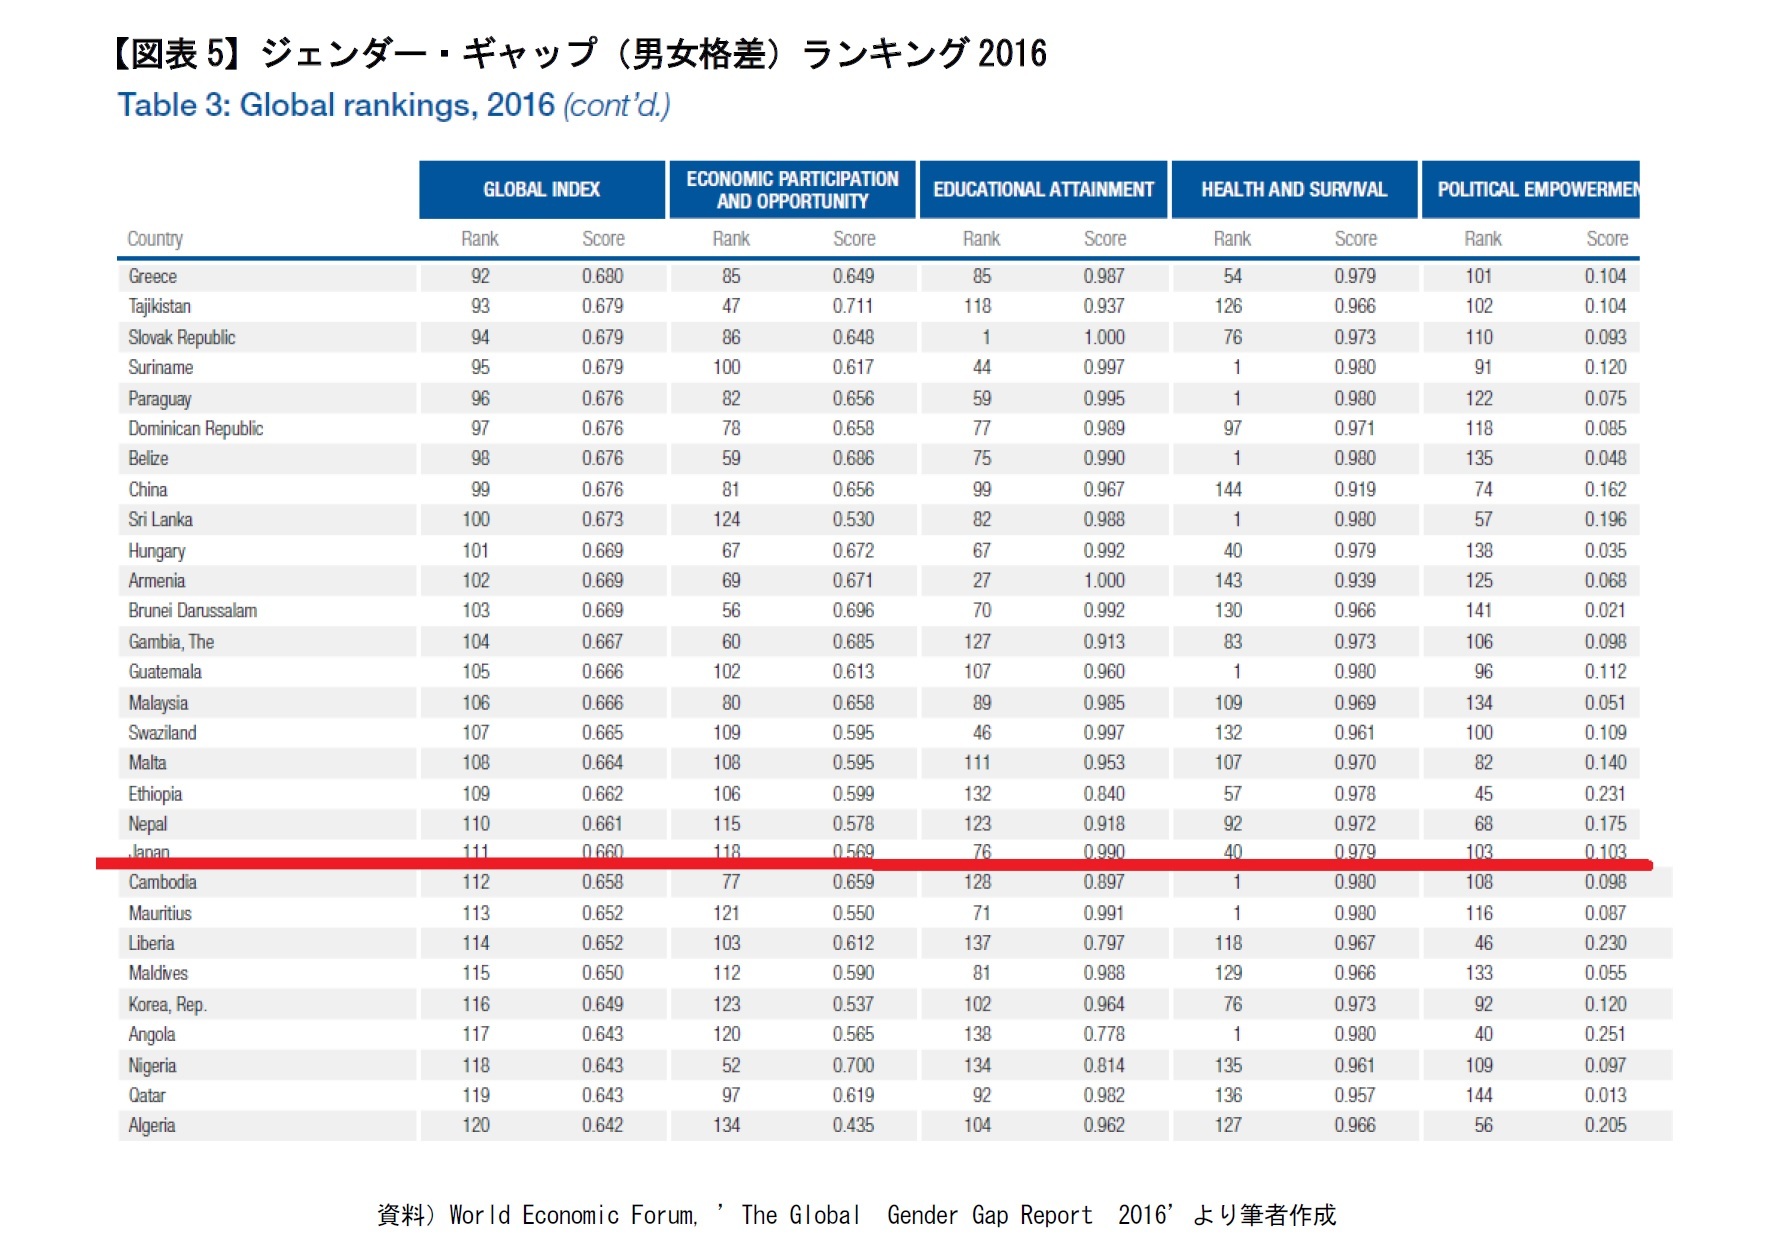
Task: Select the Korea, Rep. country name
Action: (166, 1003)
